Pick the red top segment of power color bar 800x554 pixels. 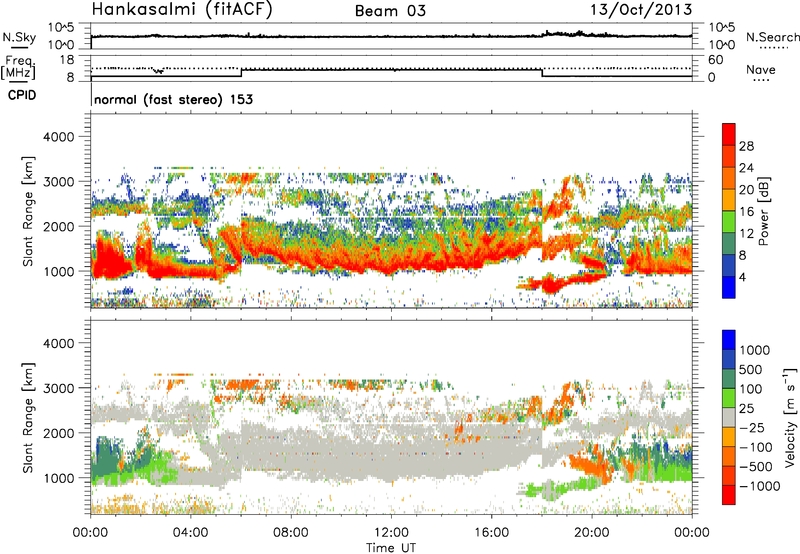(x=729, y=134)
